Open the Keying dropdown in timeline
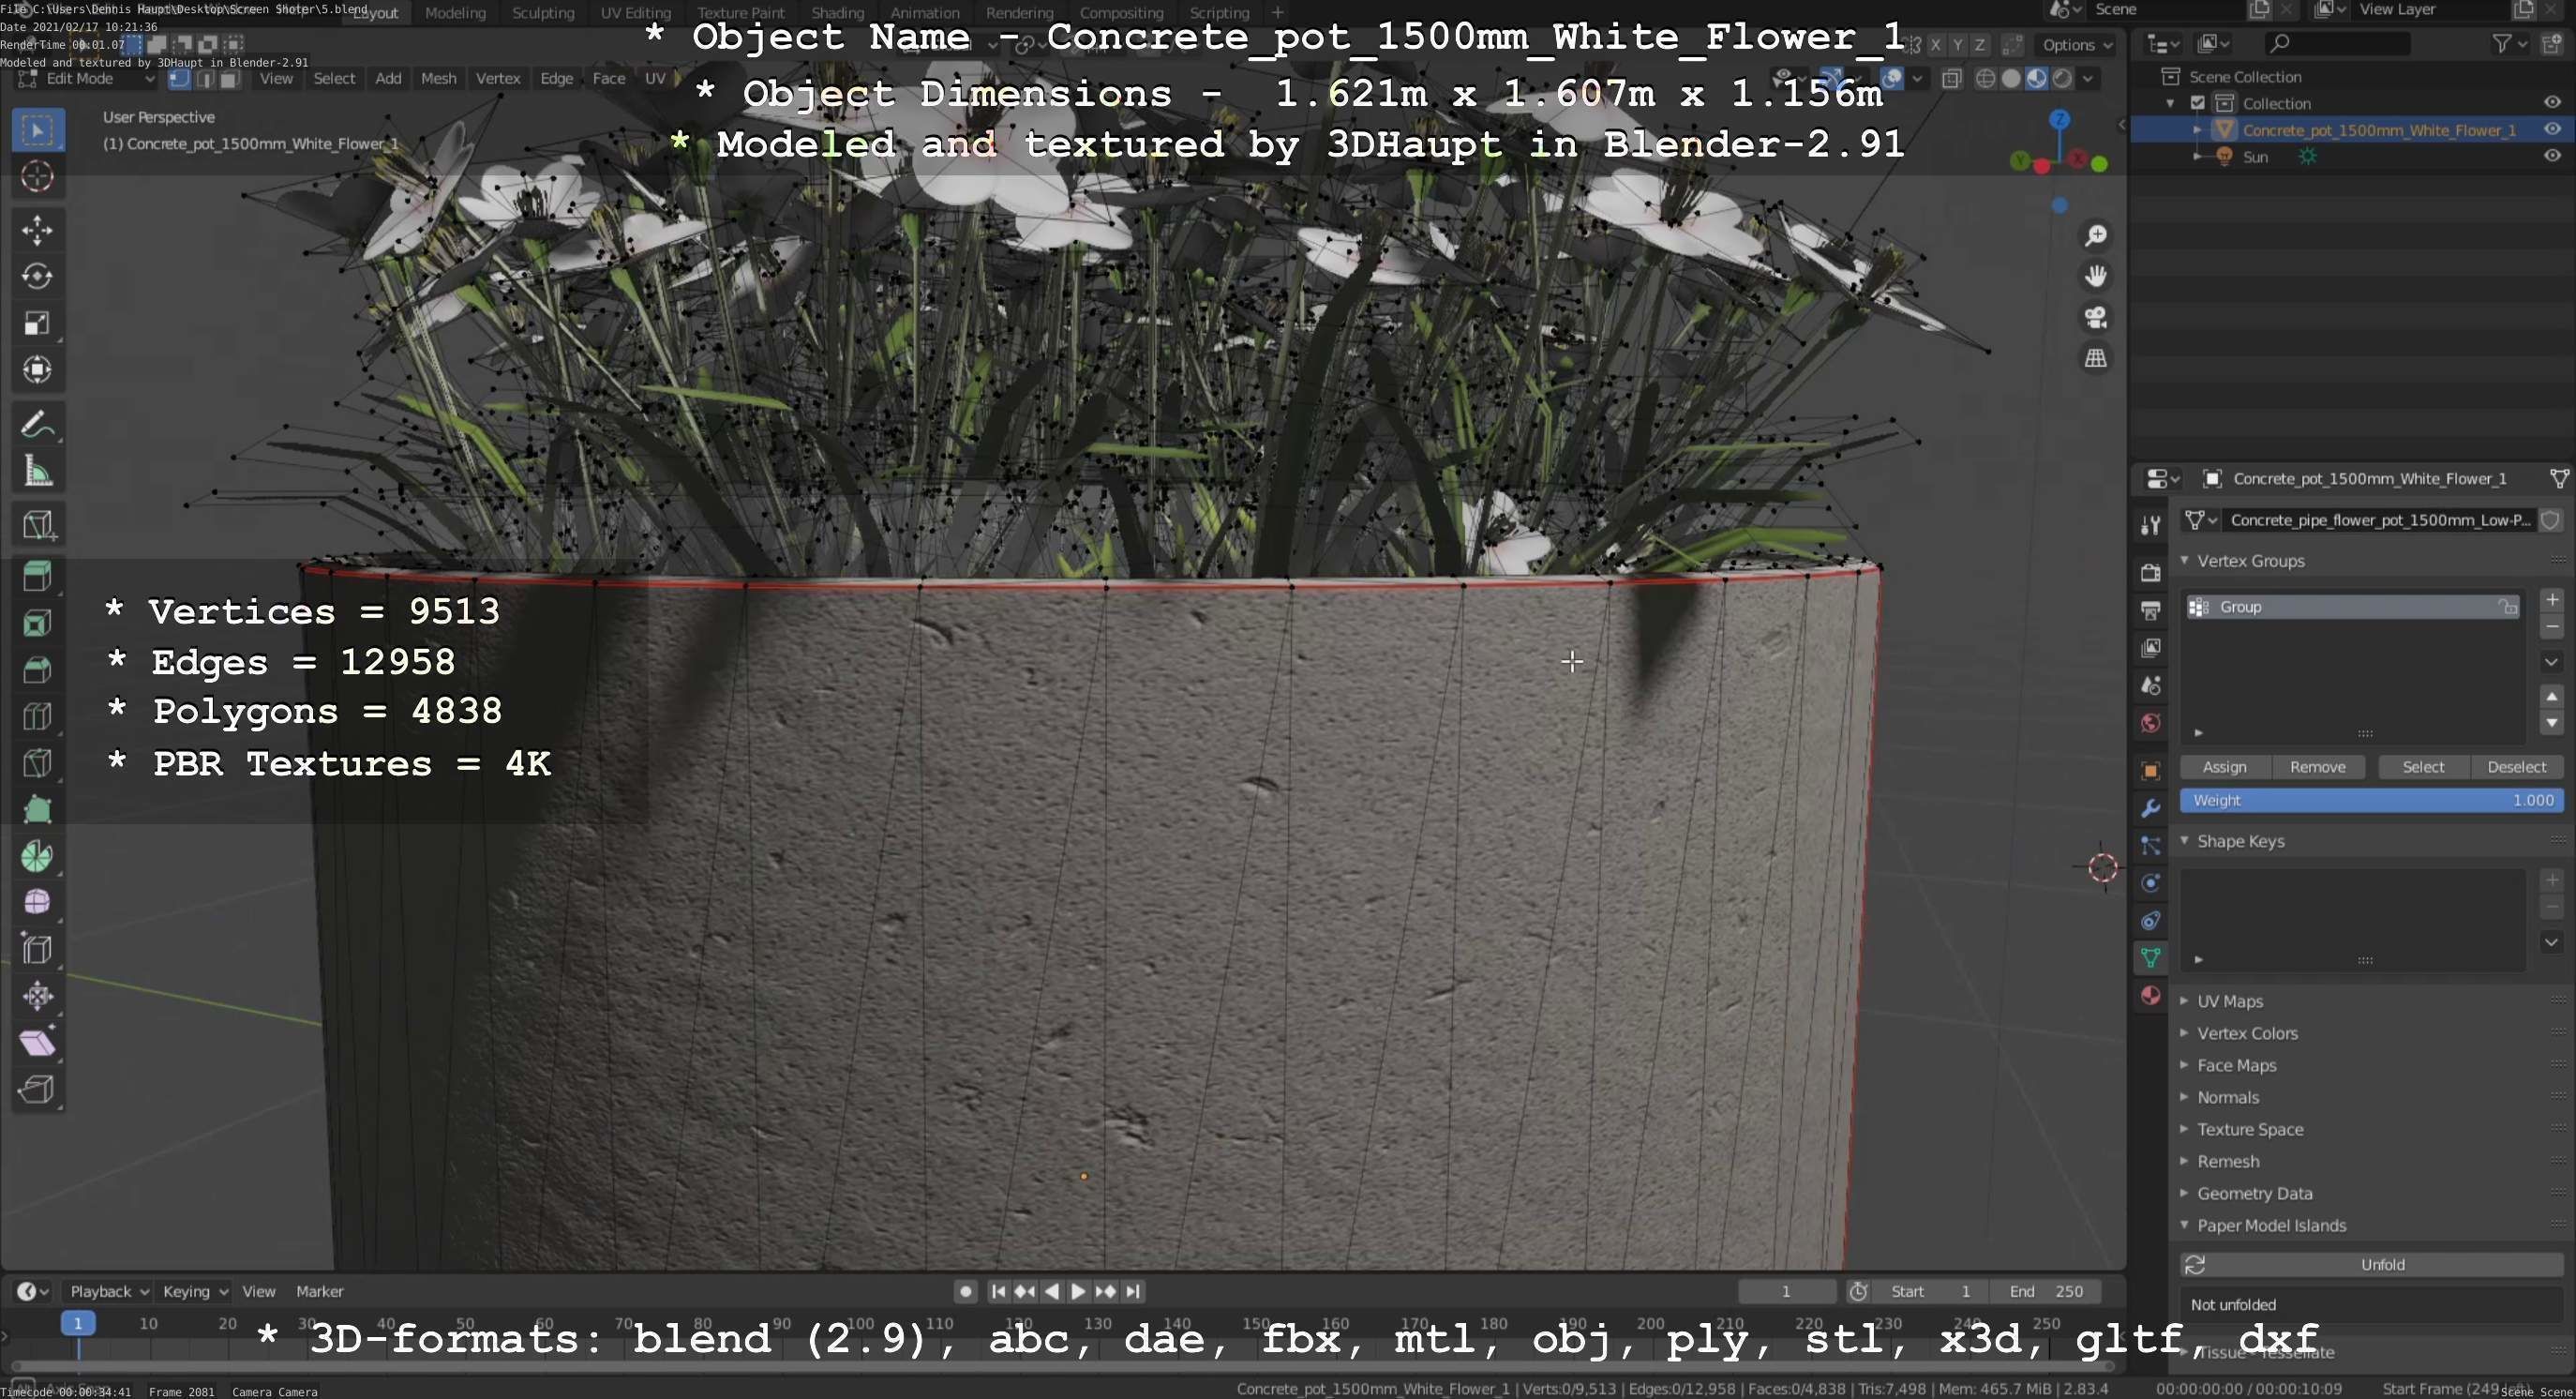 [x=195, y=1291]
